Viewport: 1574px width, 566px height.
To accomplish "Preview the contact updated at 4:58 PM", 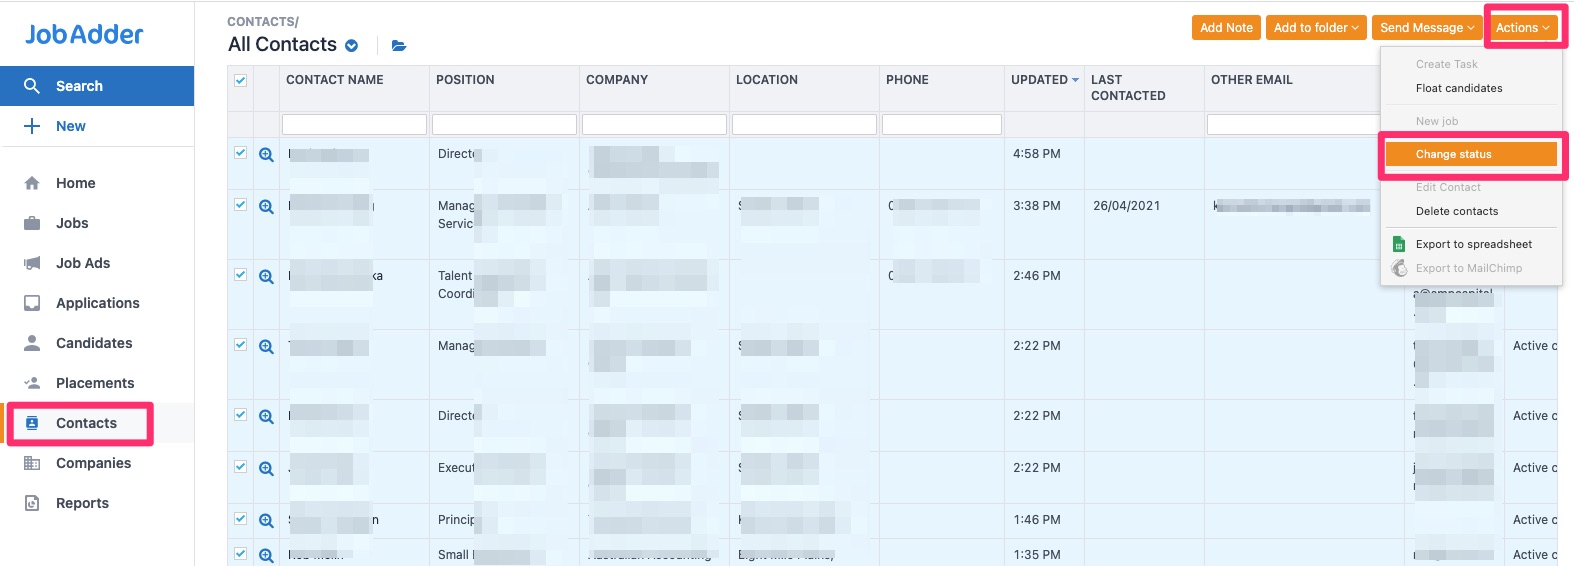I will pos(266,154).
